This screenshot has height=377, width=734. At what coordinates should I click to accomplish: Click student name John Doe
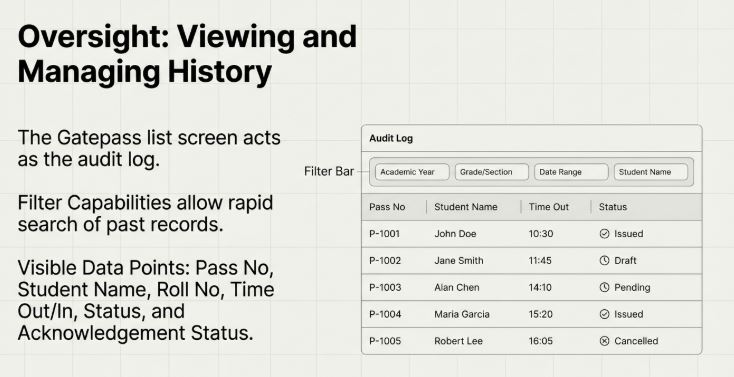[x=455, y=234]
